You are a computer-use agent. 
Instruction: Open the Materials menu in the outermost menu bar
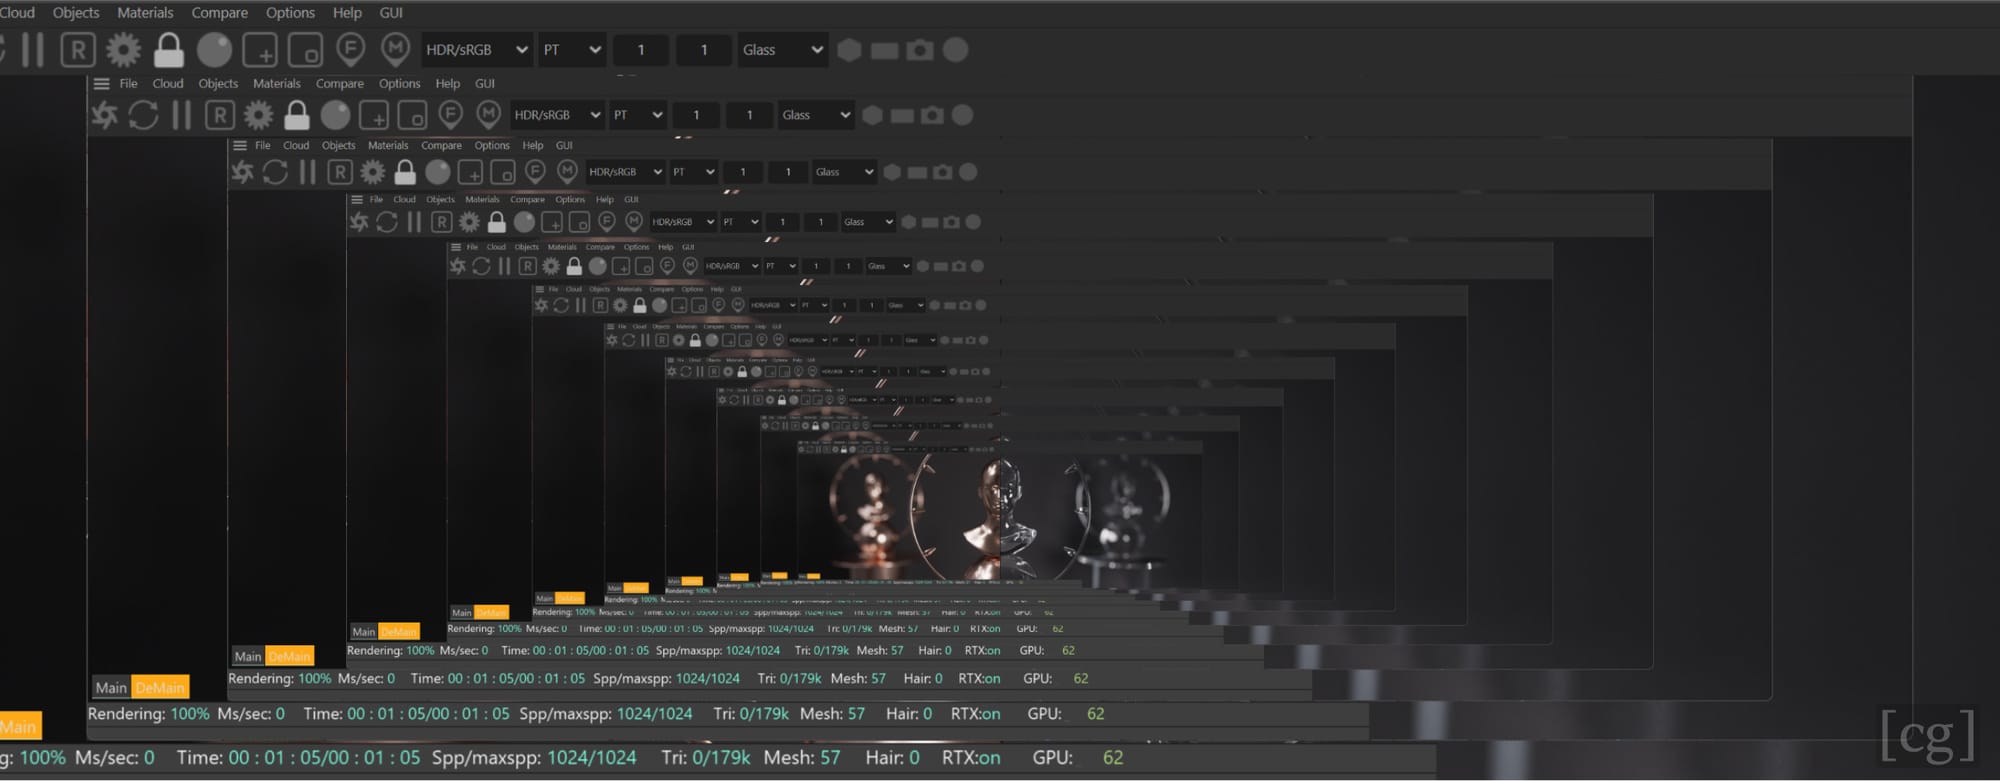[x=145, y=12]
